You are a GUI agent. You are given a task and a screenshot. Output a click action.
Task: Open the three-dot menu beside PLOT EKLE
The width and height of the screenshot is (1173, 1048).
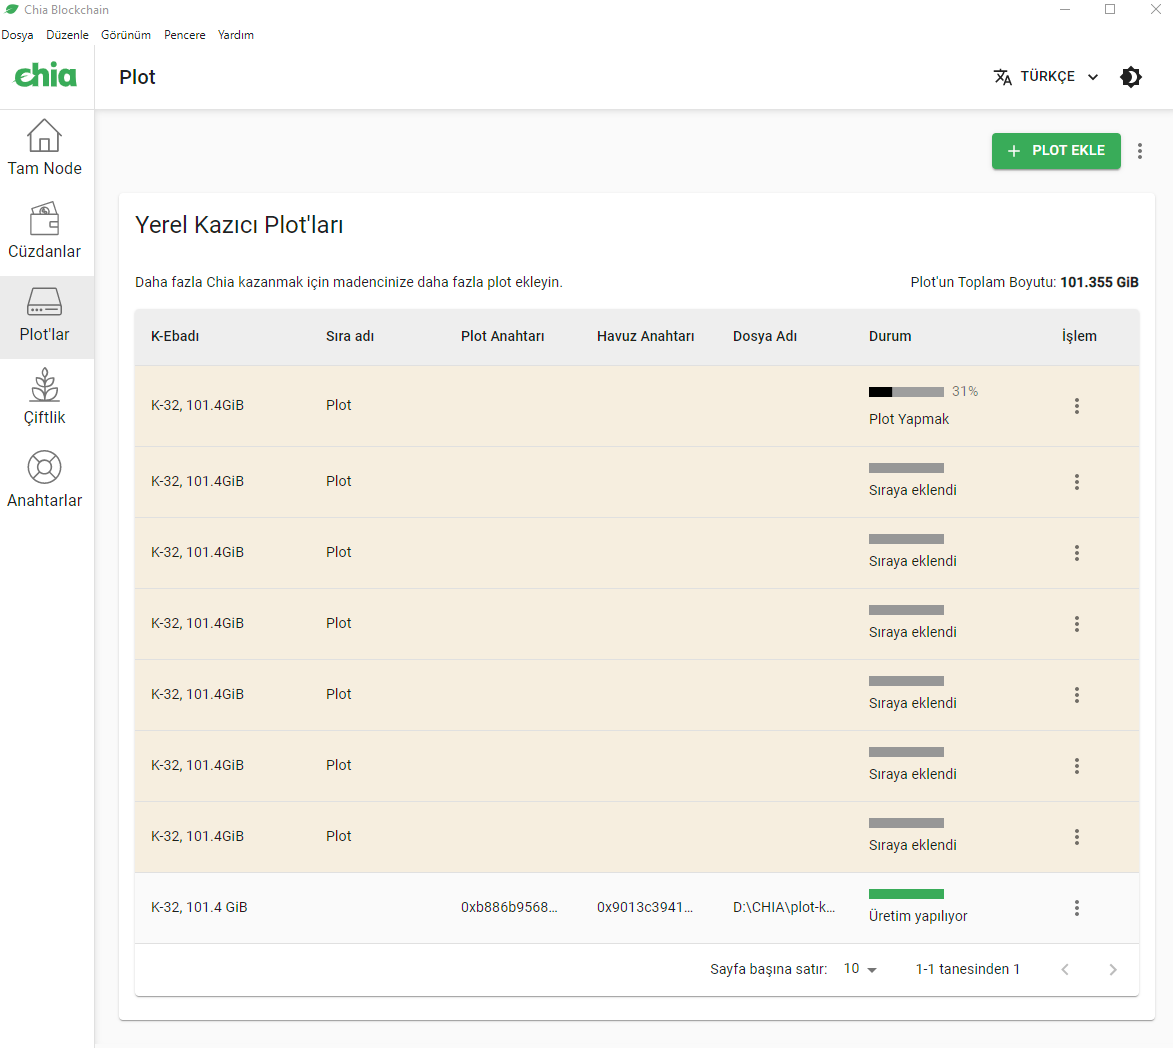1140,151
